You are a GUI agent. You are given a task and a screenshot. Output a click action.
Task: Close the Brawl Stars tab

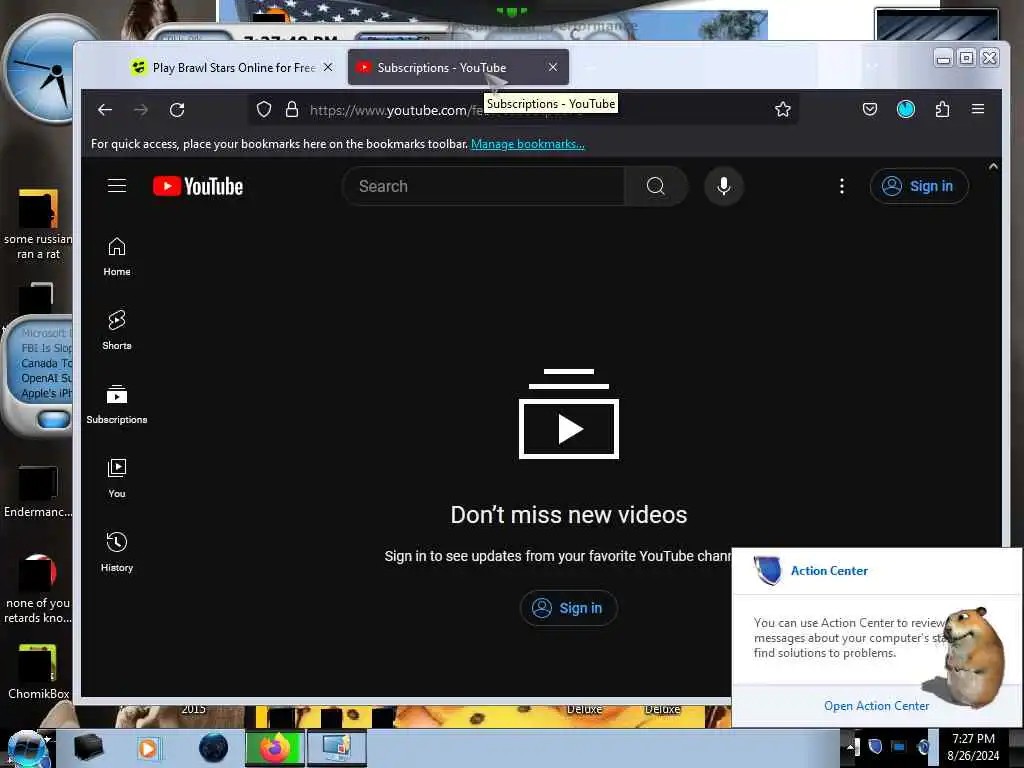pyautogui.click(x=328, y=67)
